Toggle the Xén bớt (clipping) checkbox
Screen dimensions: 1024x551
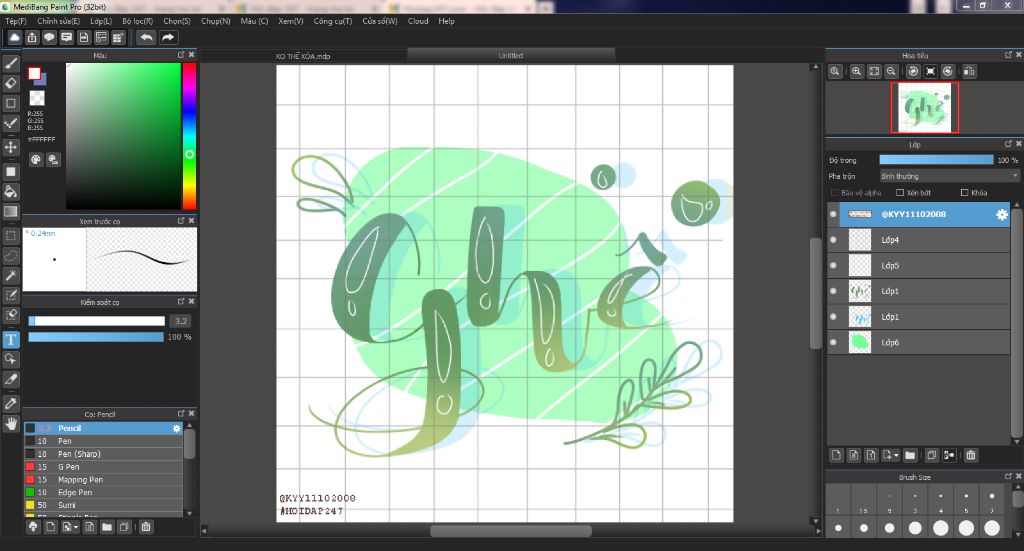coord(900,193)
